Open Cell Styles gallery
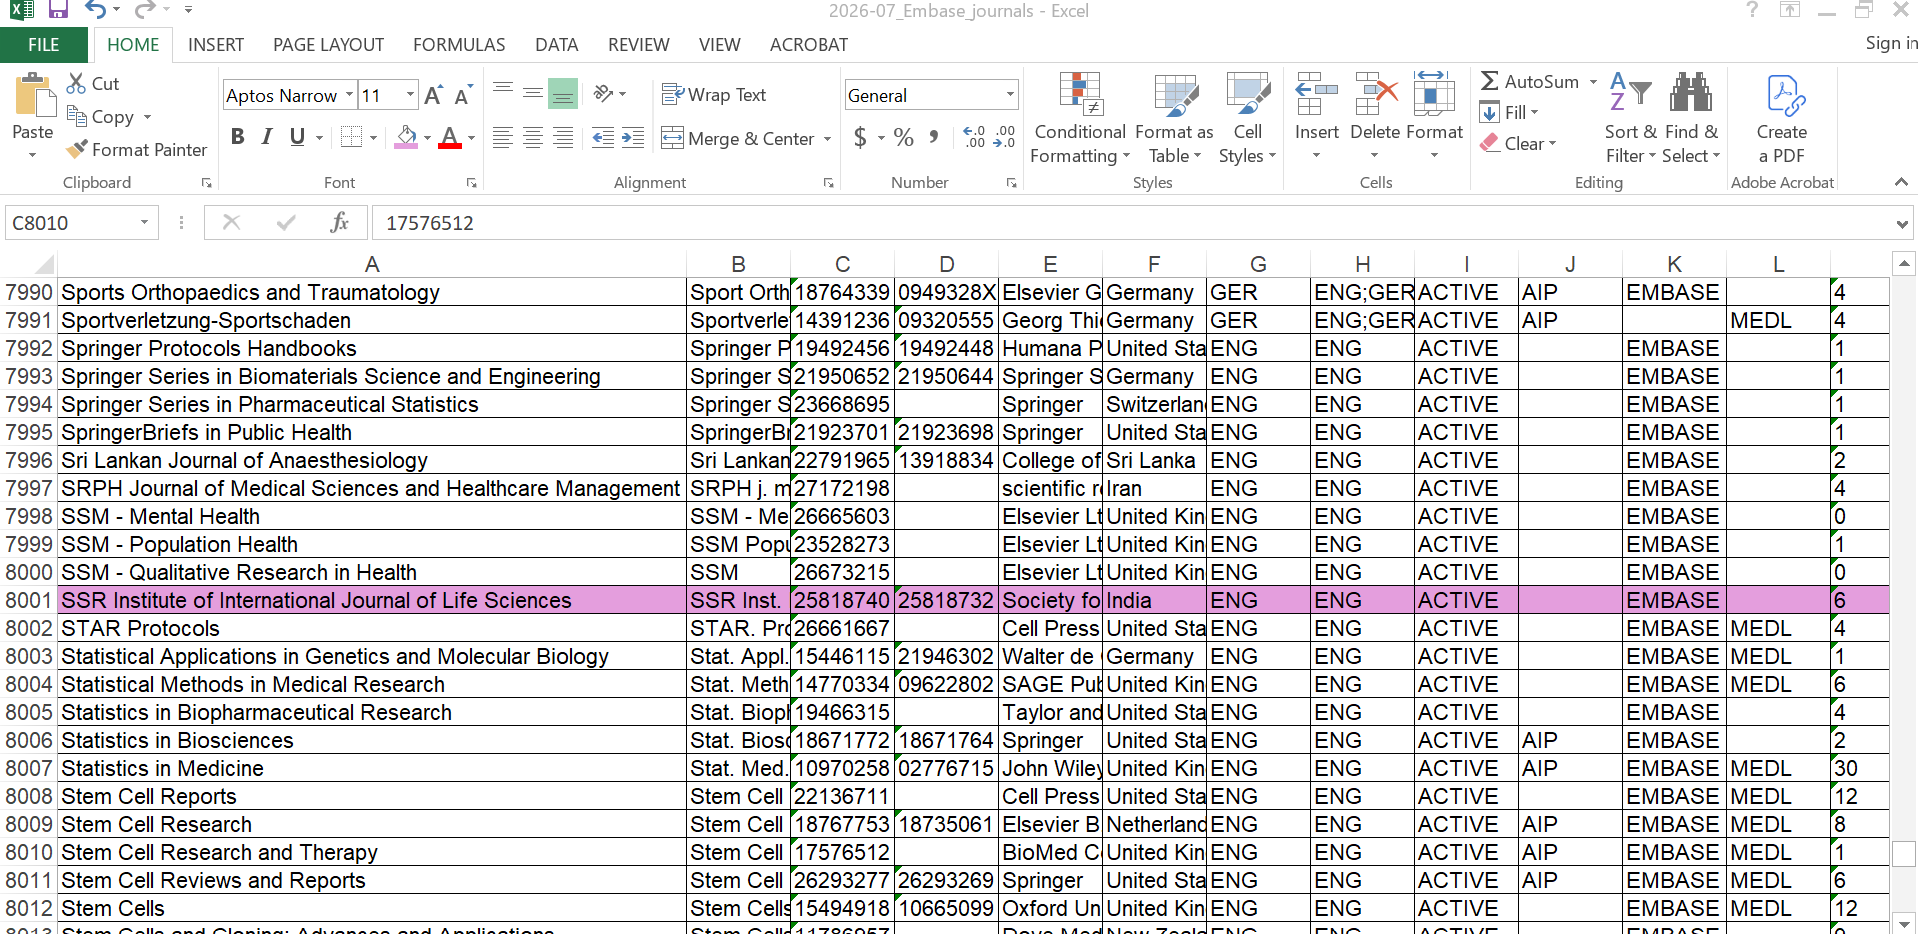 (1247, 119)
